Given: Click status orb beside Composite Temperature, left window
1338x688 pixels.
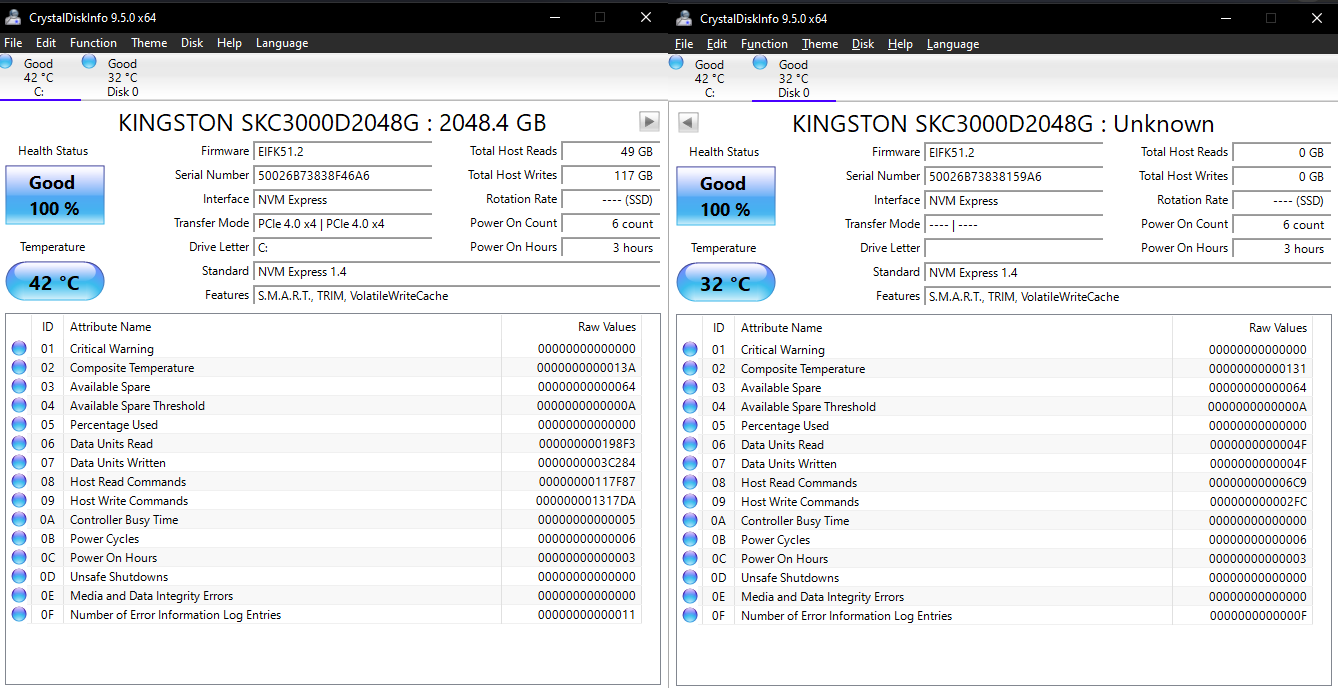Looking at the screenshot, I should point(19,368).
